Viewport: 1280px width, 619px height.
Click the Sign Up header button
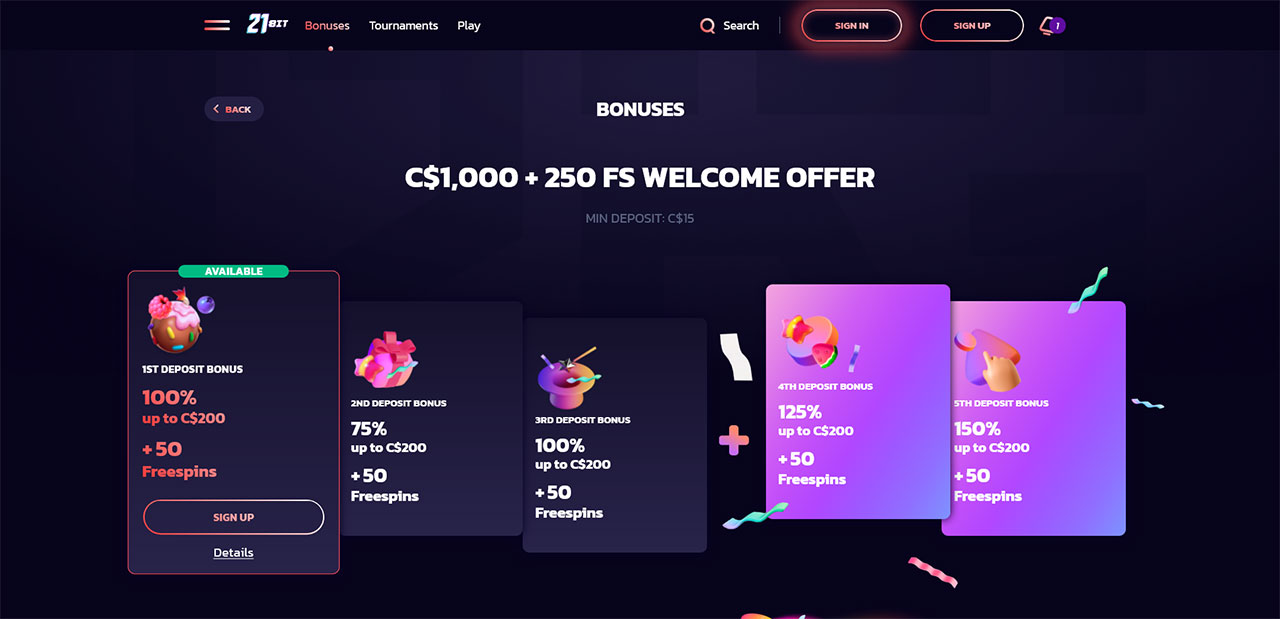pos(971,26)
